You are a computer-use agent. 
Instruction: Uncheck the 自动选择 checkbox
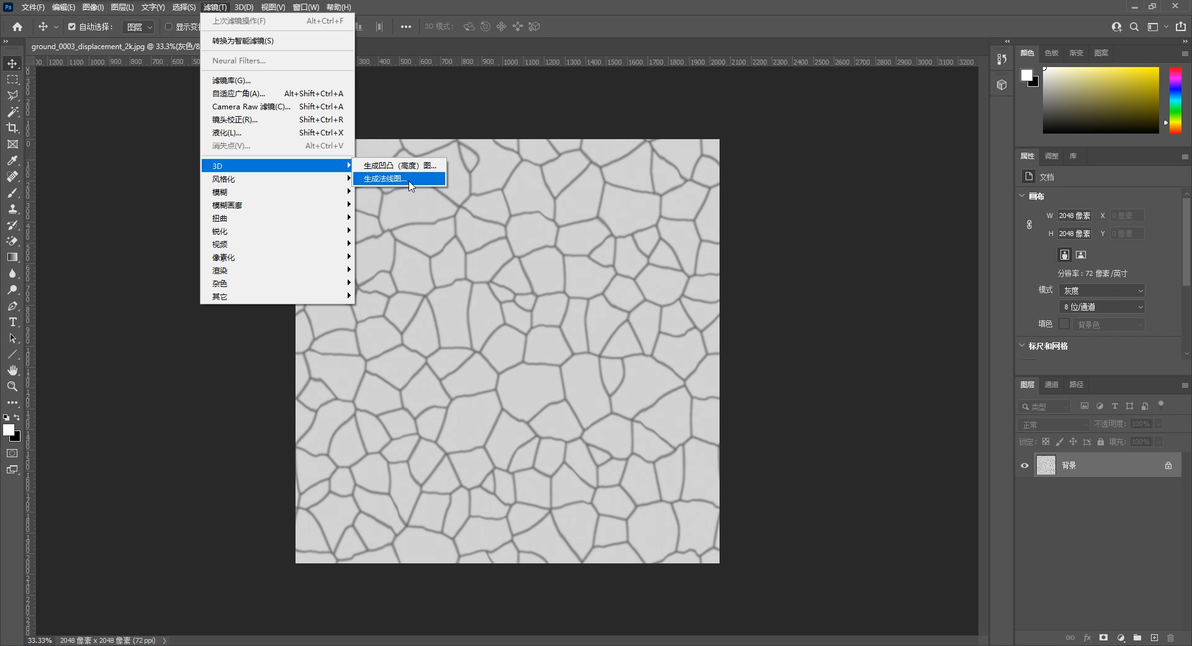[x=71, y=27]
